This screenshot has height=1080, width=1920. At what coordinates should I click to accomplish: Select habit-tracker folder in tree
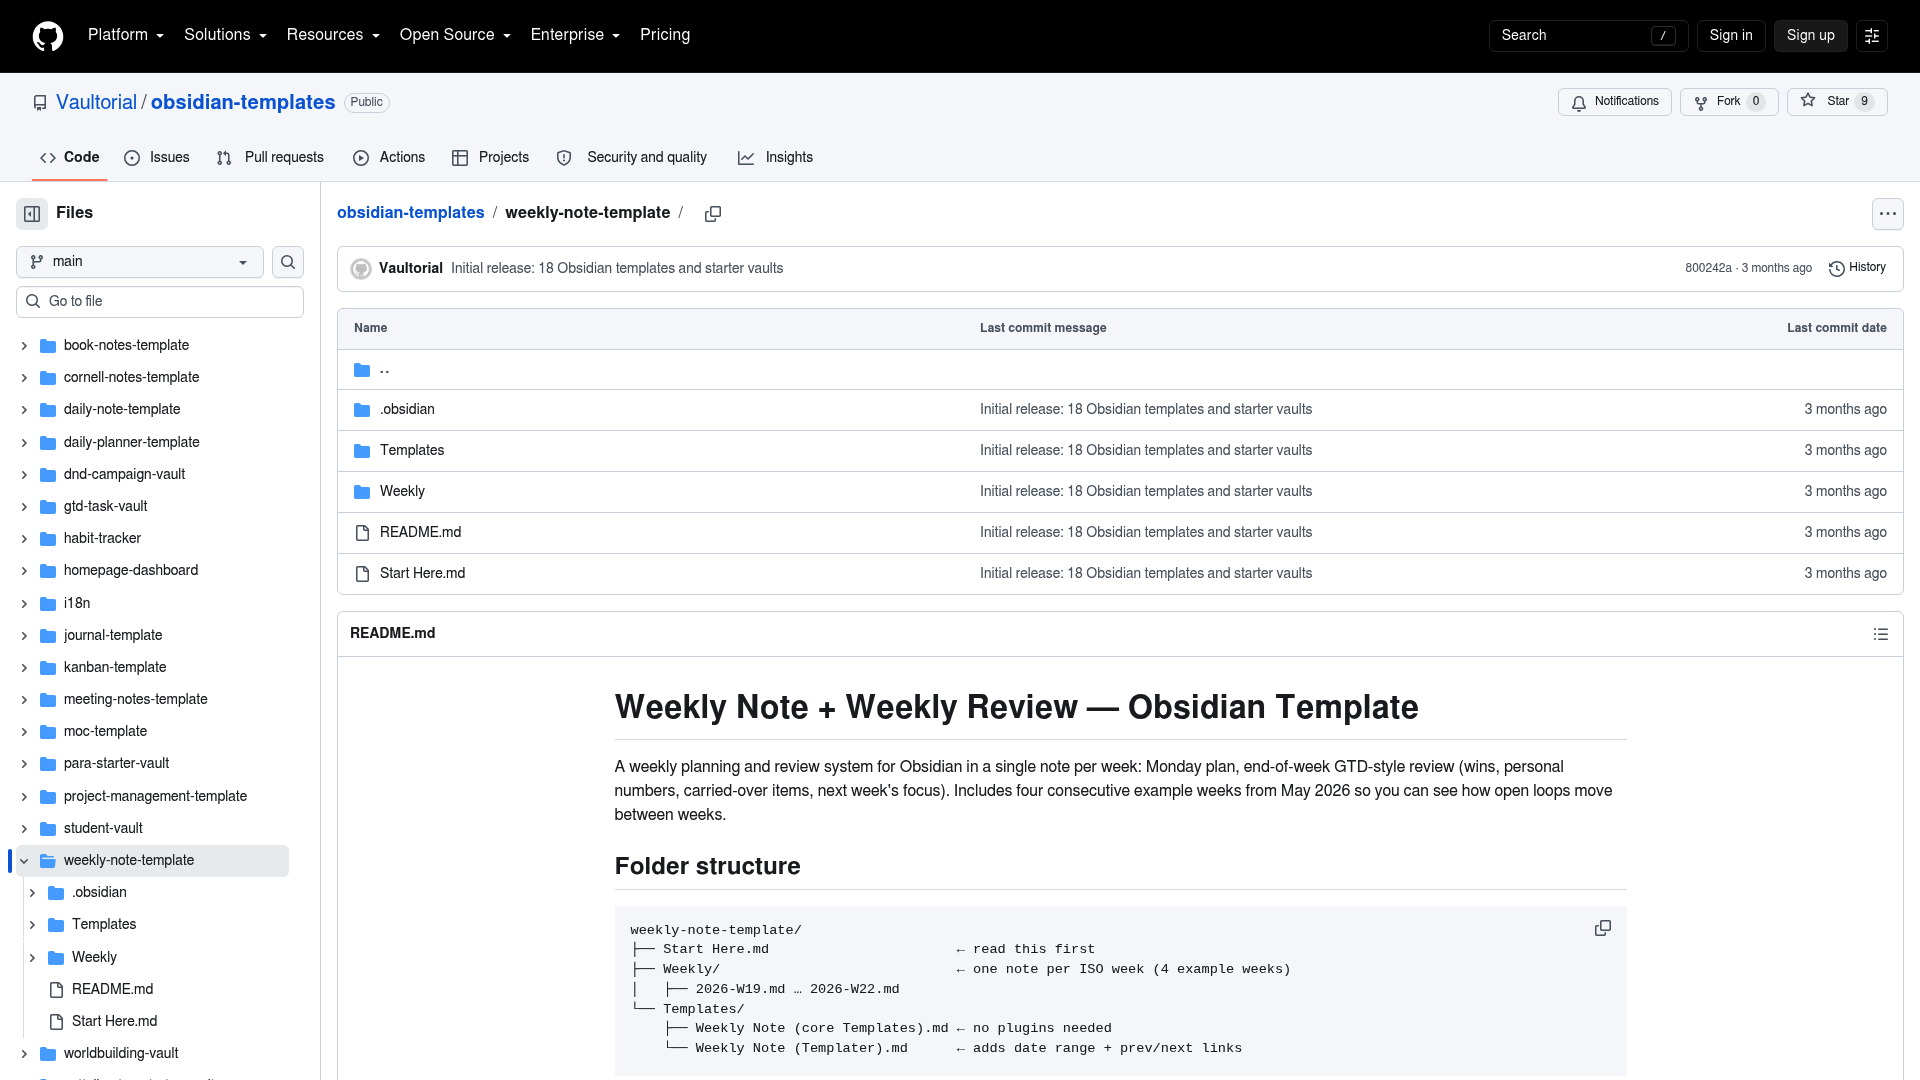102,539
